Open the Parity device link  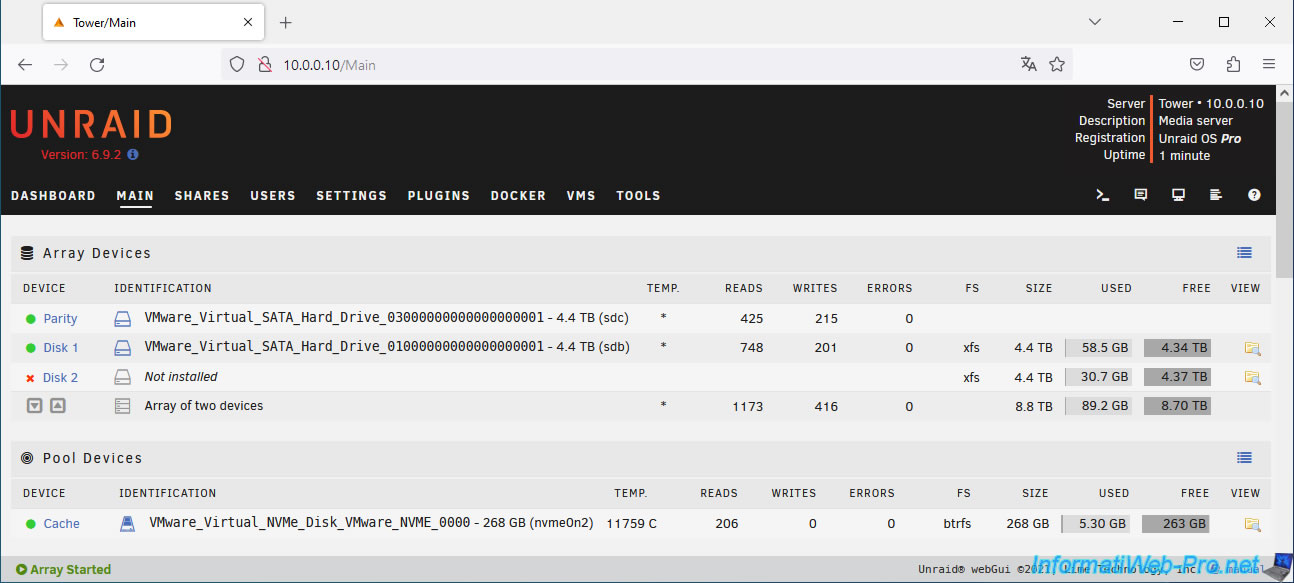60,319
